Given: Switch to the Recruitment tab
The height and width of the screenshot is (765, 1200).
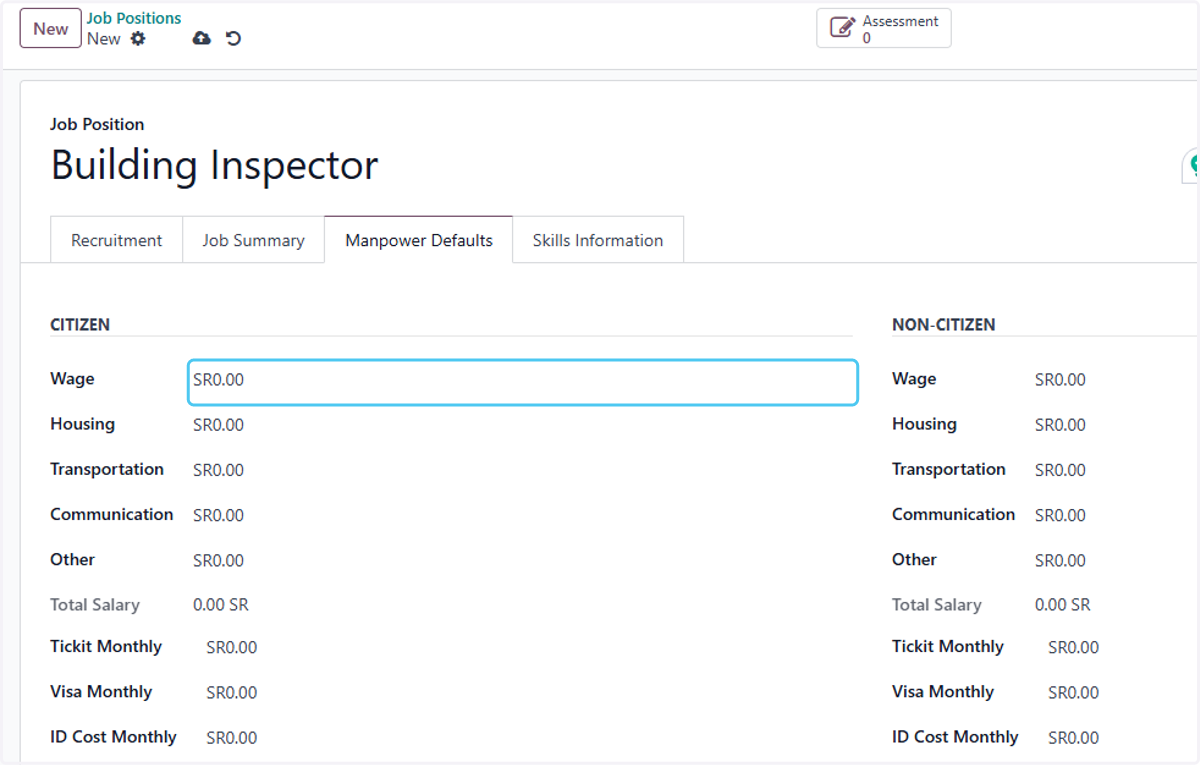Looking at the screenshot, I should point(116,240).
